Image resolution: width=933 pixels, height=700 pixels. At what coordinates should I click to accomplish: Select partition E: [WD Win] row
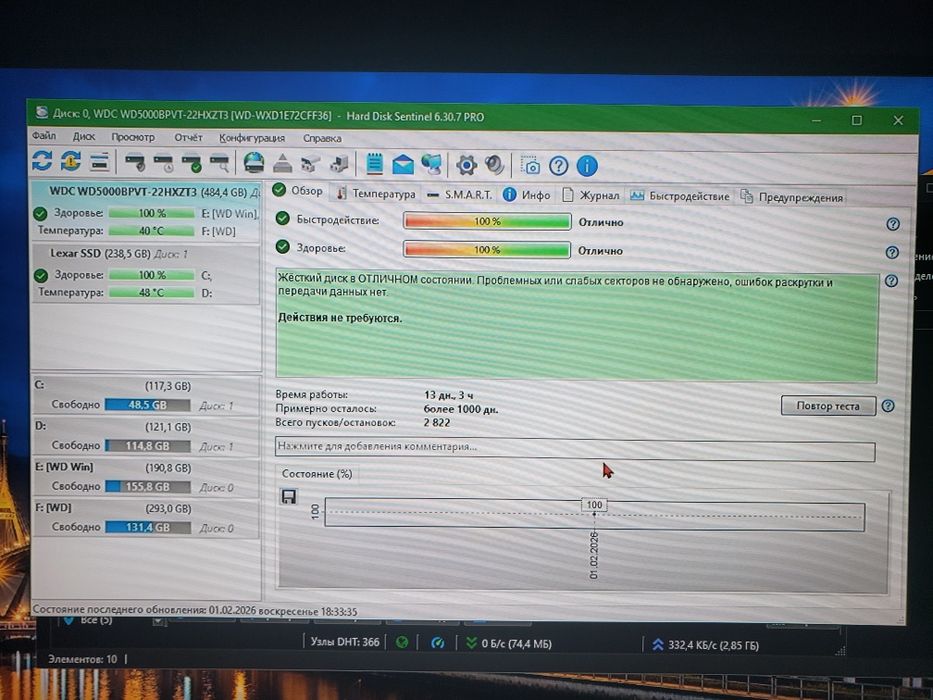(x=146, y=477)
